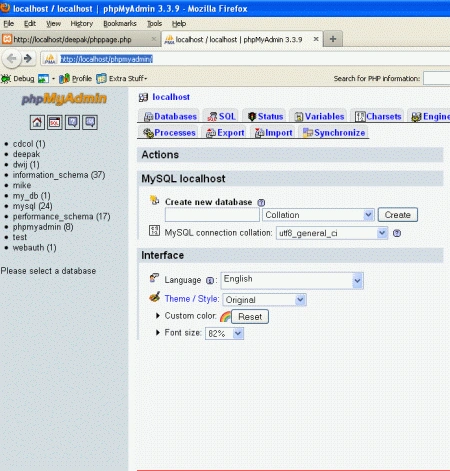Open the Import tab

tap(273, 133)
